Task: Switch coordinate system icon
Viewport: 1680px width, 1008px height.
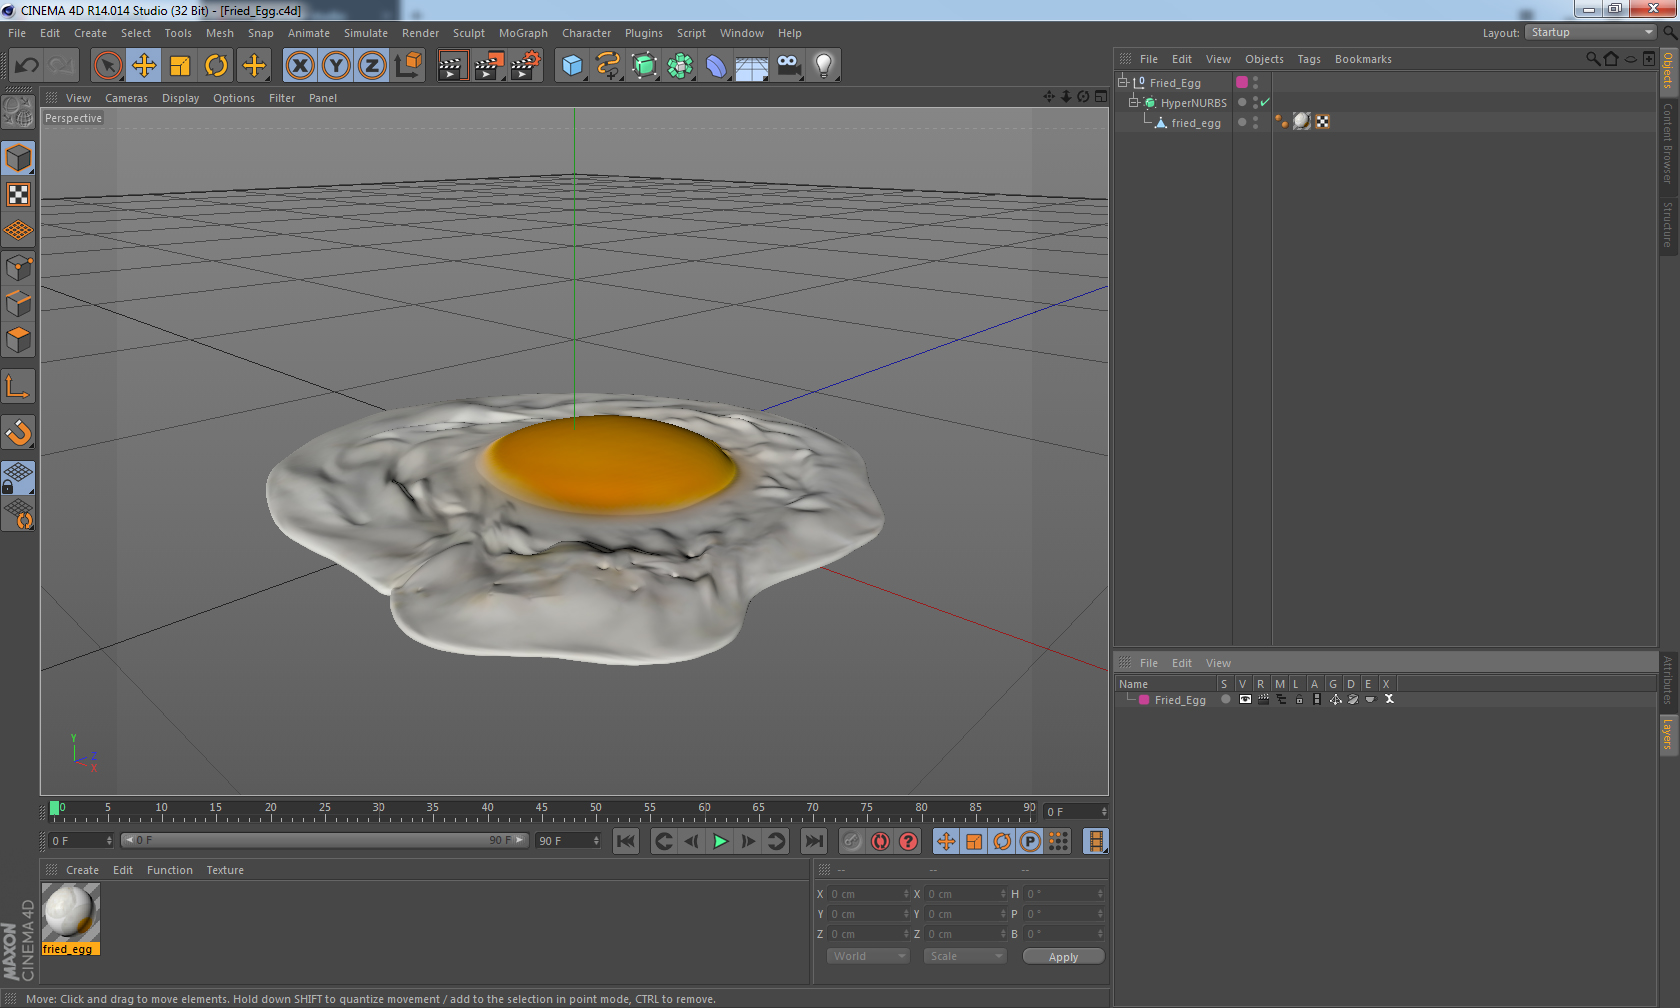Action: pos(408,66)
